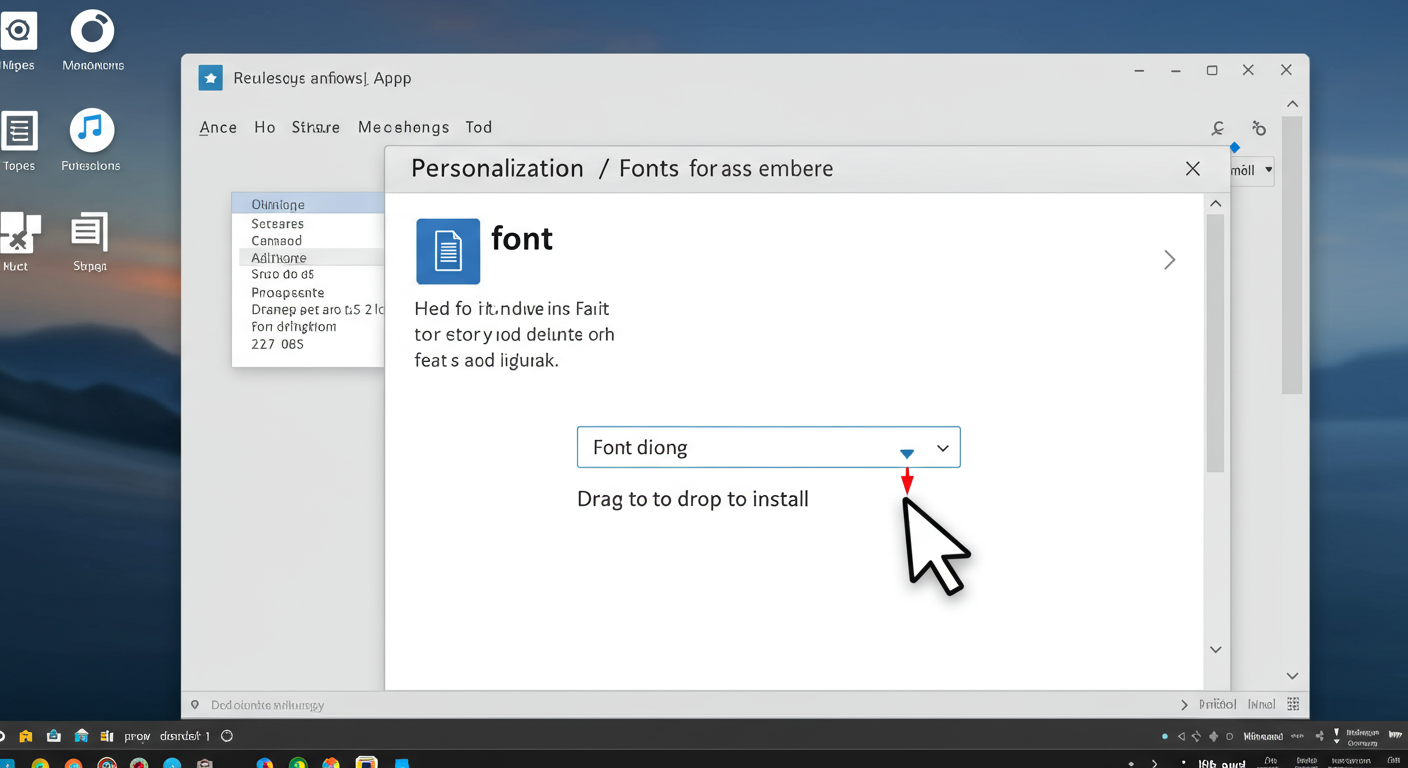Open the music note desktop icon
Screen dimensions: 1408x768
(91, 130)
